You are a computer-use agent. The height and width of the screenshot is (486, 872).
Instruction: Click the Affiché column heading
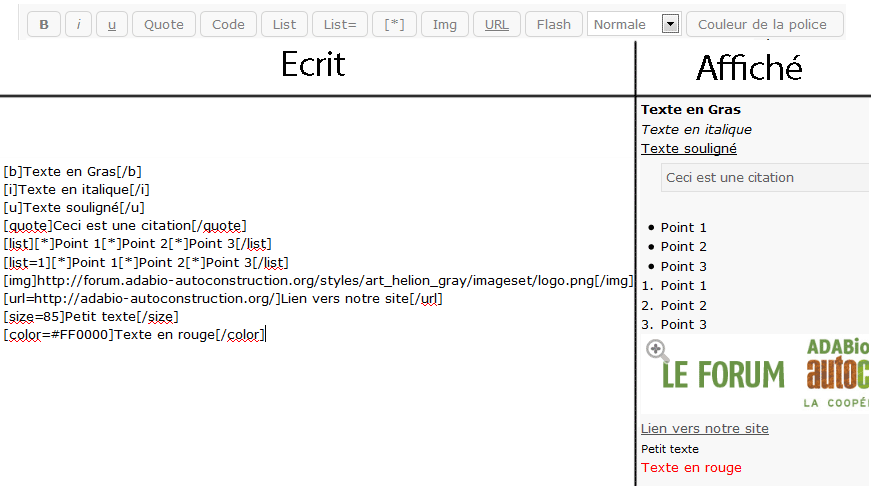[749, 68]
